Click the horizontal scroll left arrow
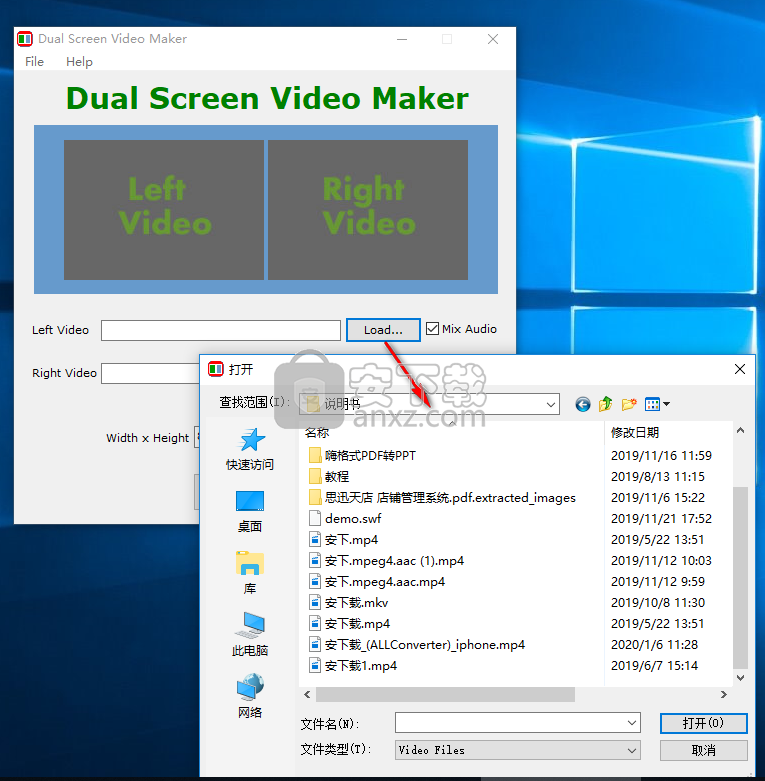765x781 pixels. 307,694
